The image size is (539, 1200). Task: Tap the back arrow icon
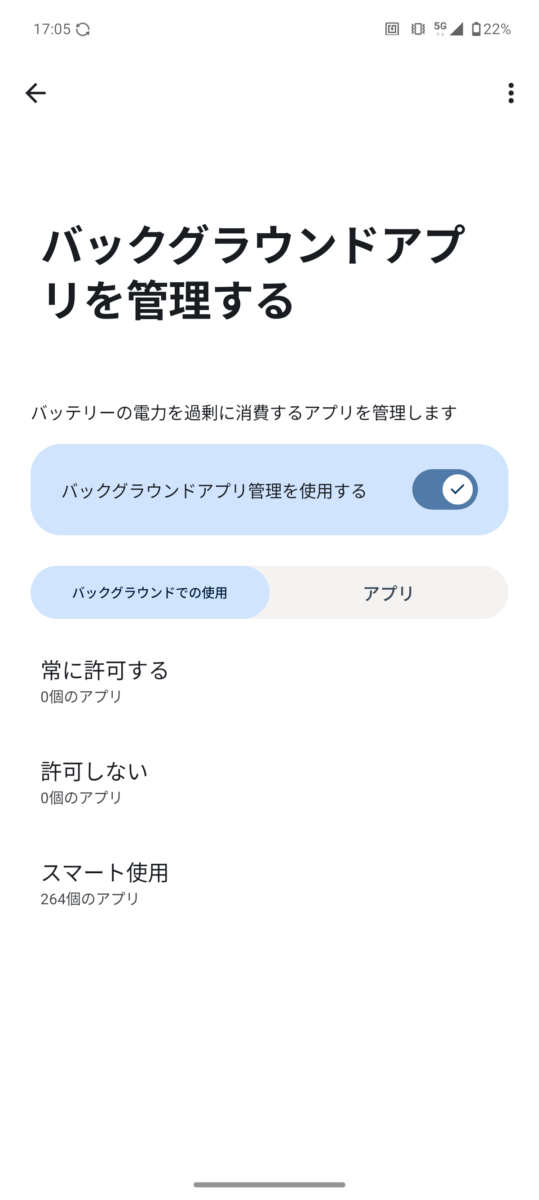[36, 93]
